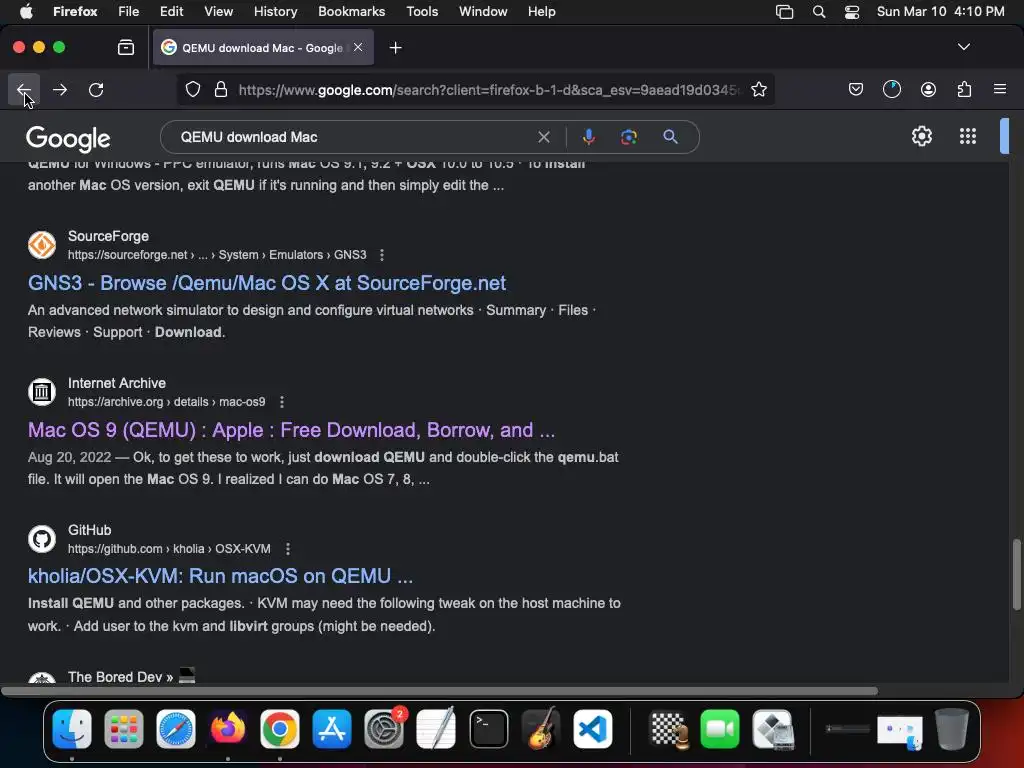
Task: Open FaceTime from the Dock
Action: (720, 728)
